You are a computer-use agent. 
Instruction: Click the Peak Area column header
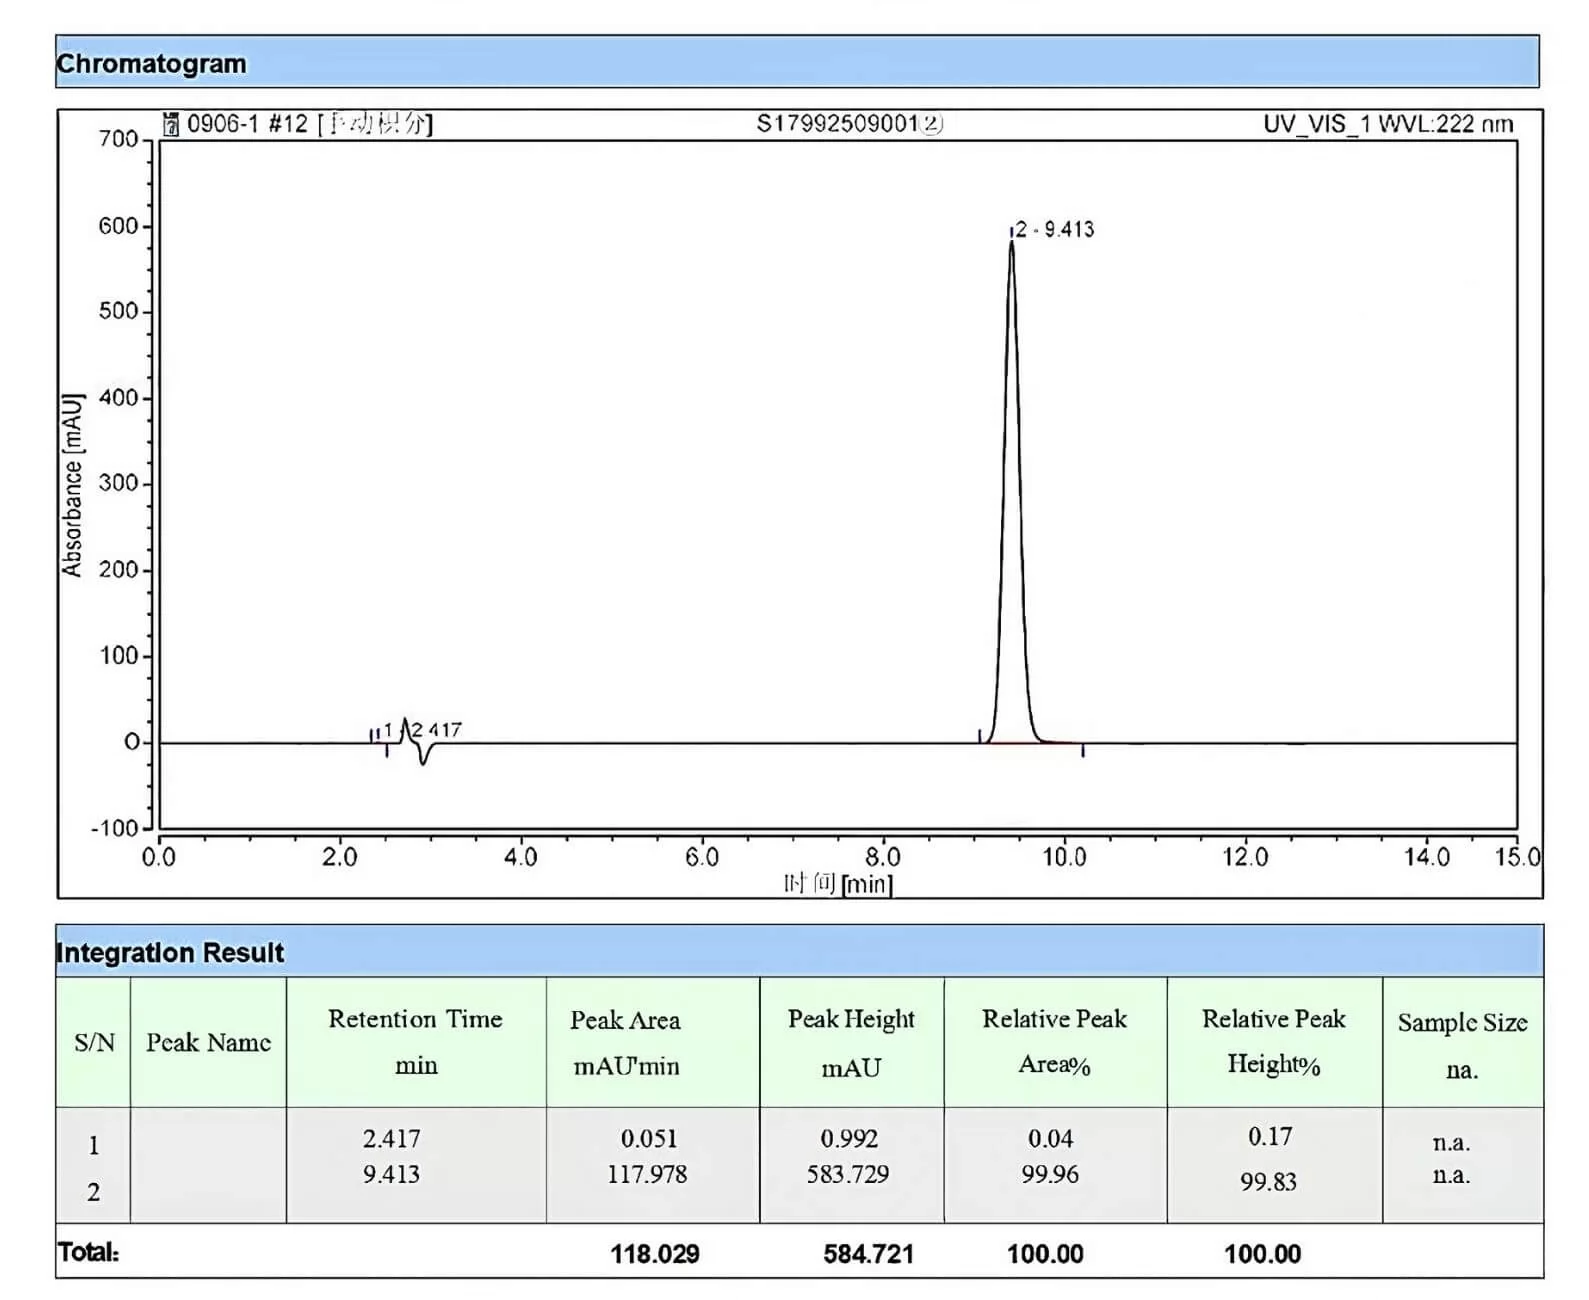coord(625,1042)
